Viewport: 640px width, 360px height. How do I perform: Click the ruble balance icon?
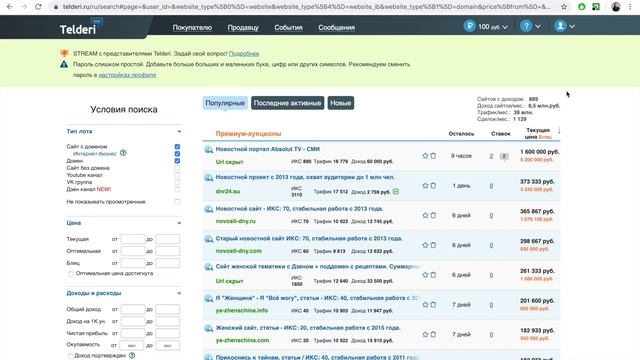point(469,26)
